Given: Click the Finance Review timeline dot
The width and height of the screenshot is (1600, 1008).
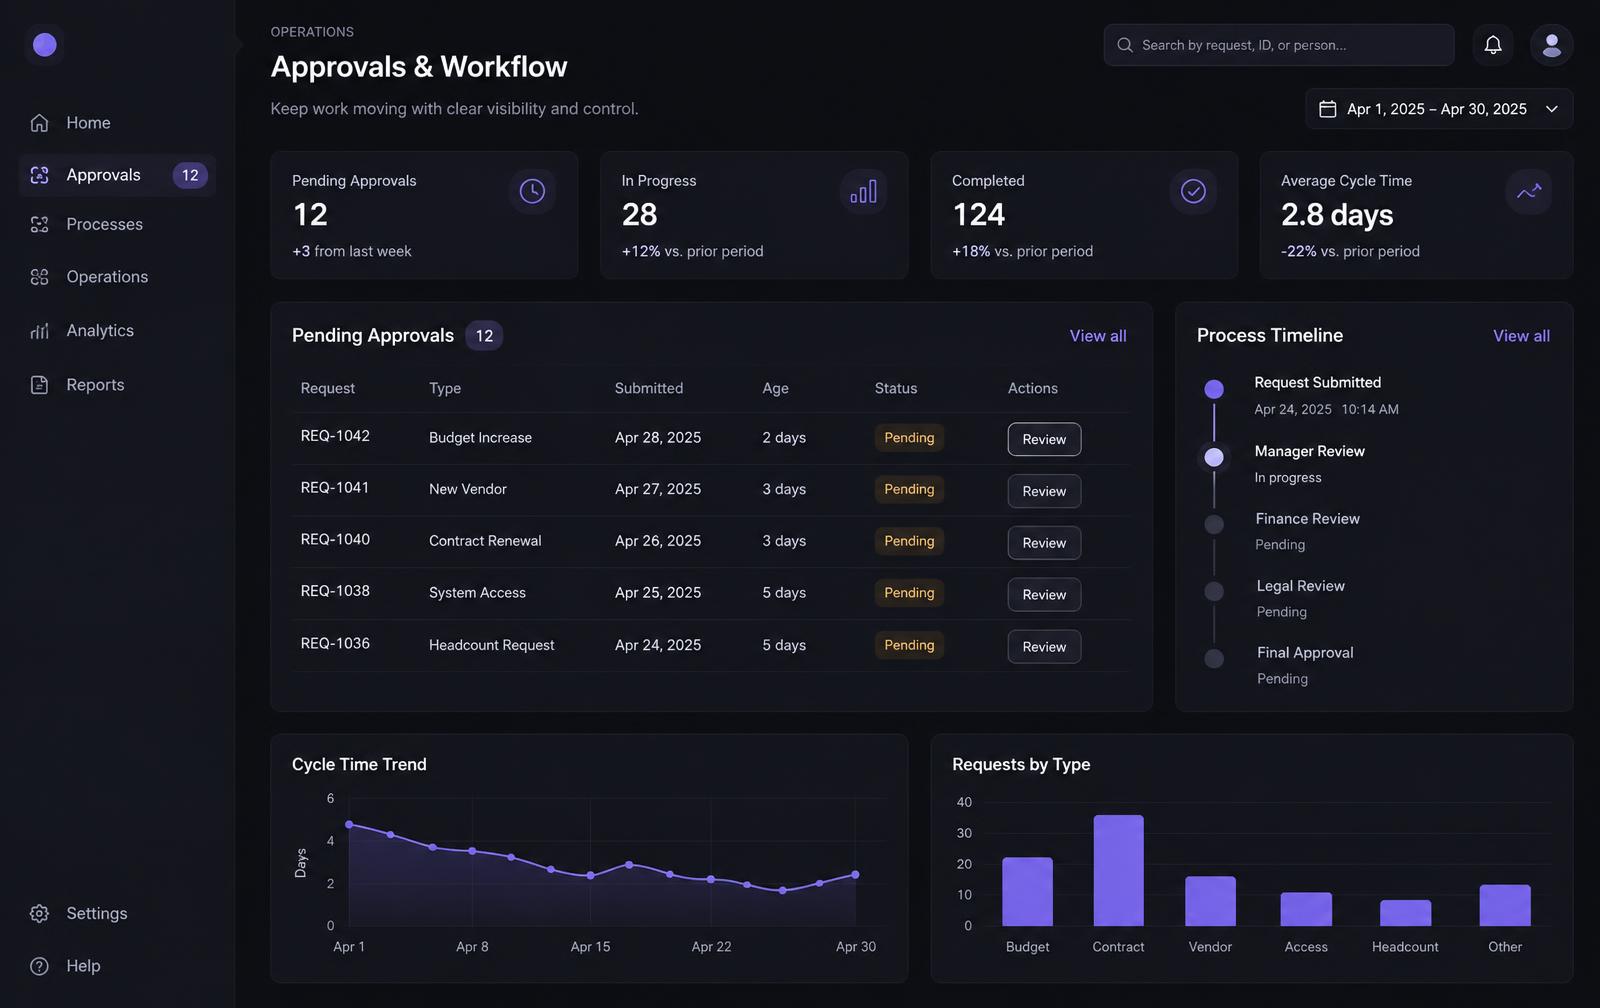Looking at the screenshot, I should click(1214, 524).
